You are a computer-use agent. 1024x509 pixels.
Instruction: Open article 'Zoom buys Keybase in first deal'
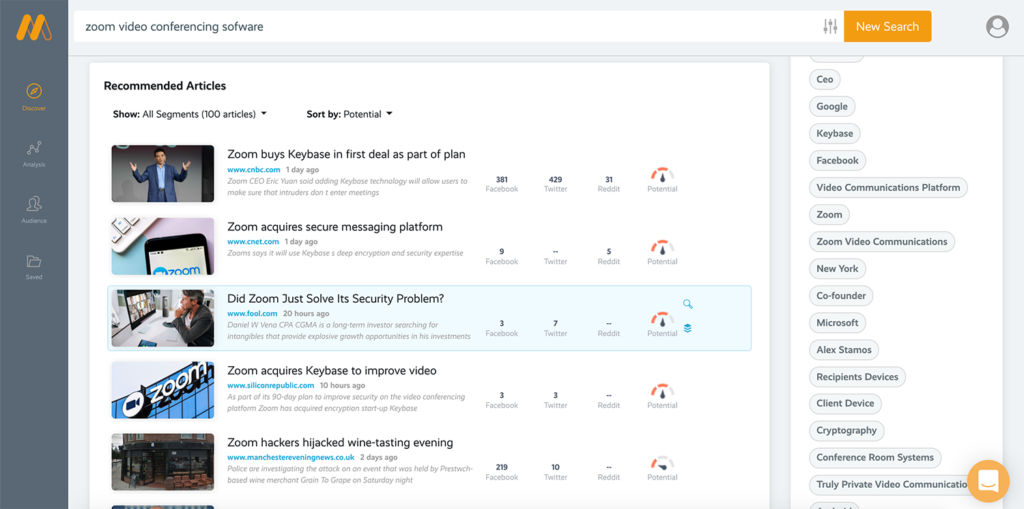pos(346,154)
